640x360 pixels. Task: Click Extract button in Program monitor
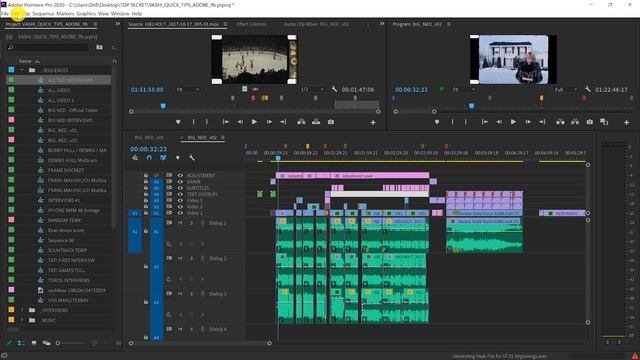[x=575, y=122]
